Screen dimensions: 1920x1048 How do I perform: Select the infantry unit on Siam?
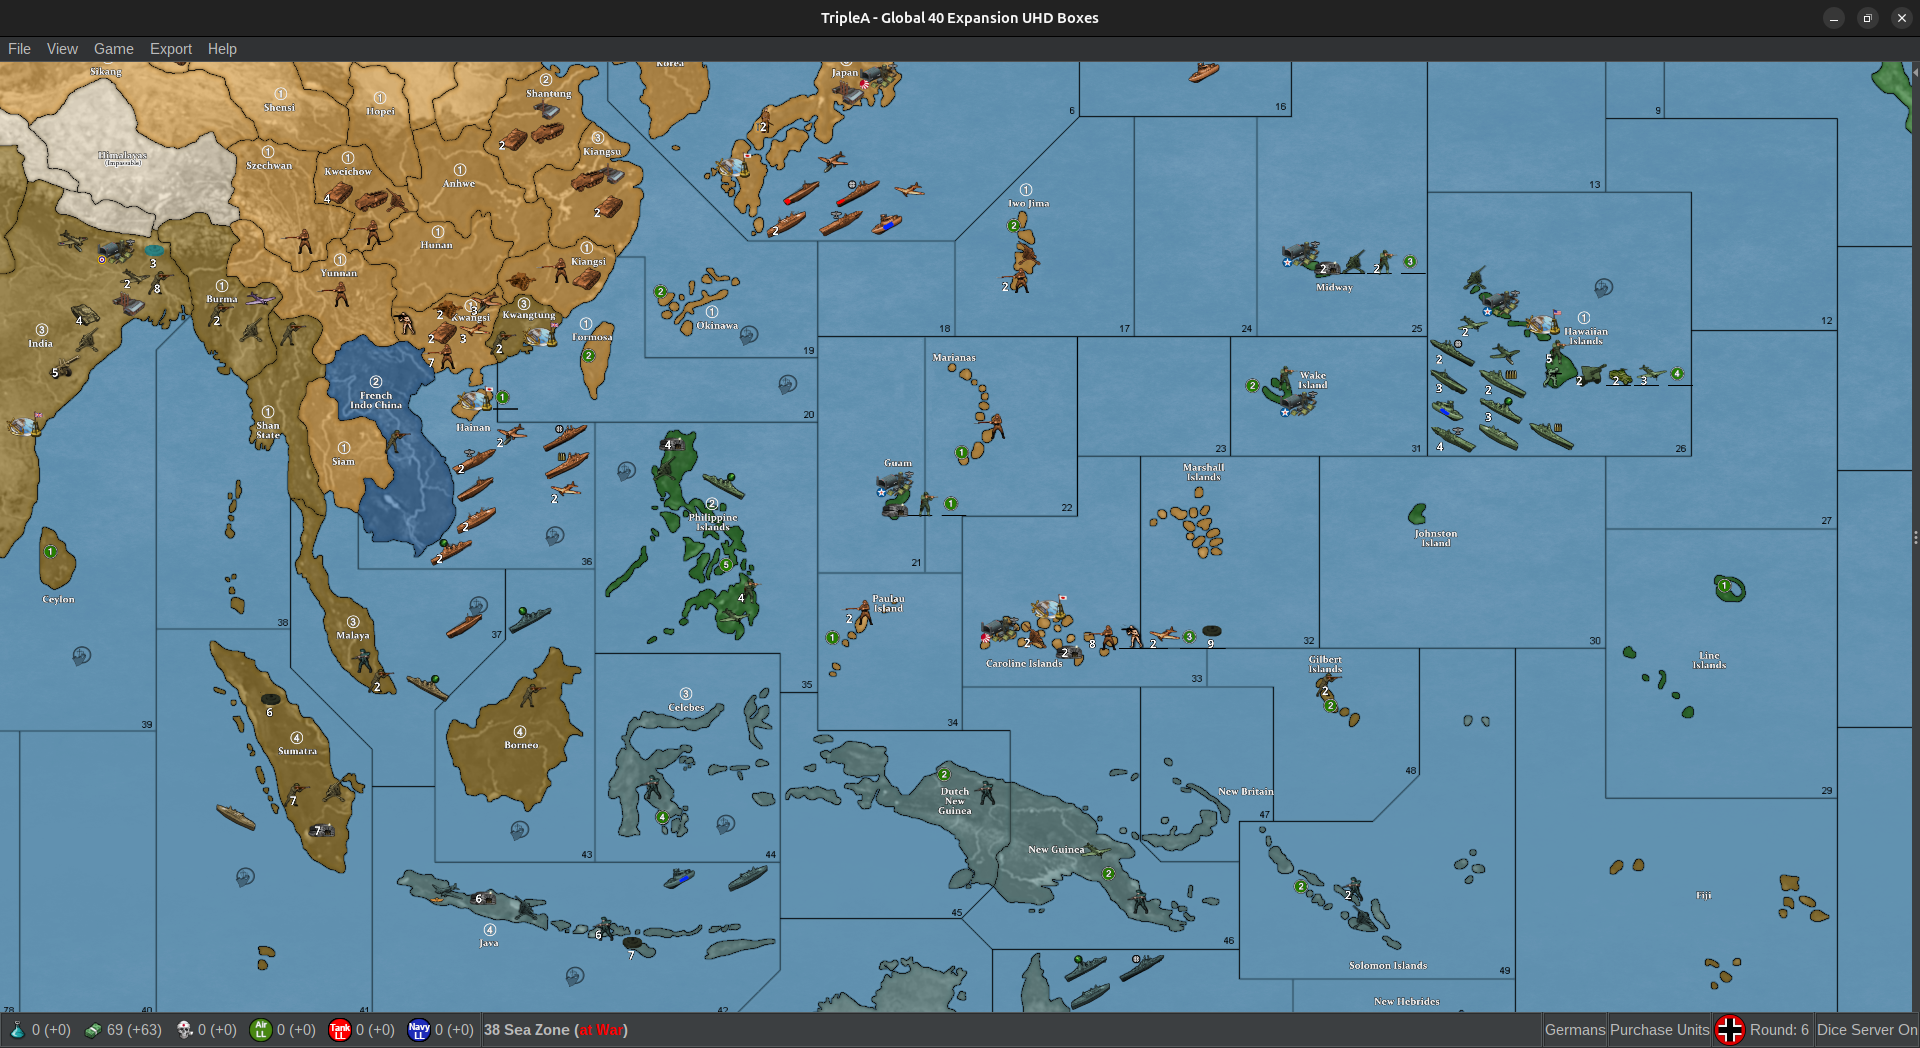point(399,439)
